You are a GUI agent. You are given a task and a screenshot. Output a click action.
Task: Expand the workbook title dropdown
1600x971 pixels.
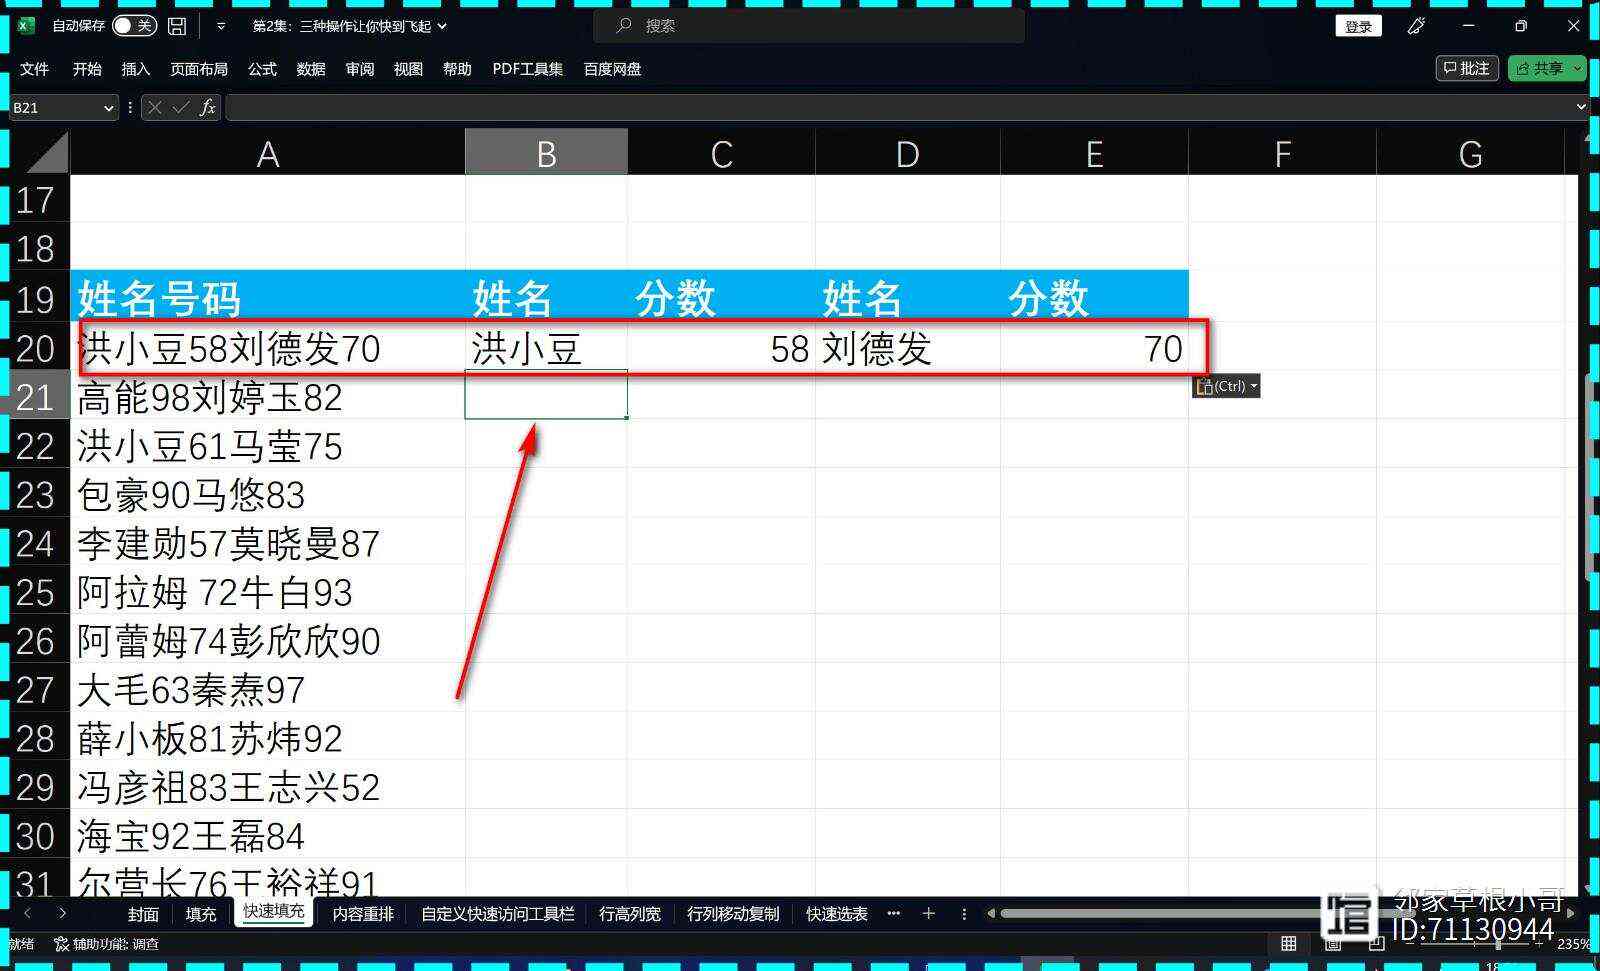coord(442,26)
